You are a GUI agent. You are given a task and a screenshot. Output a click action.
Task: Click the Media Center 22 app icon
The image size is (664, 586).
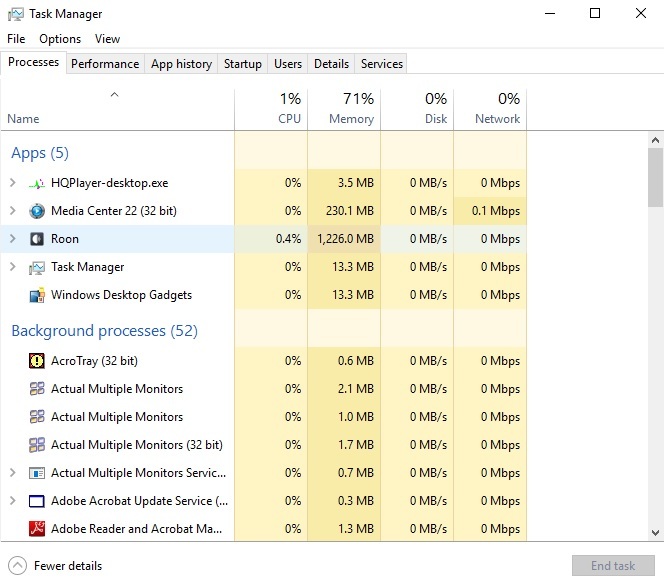[37, 211]
